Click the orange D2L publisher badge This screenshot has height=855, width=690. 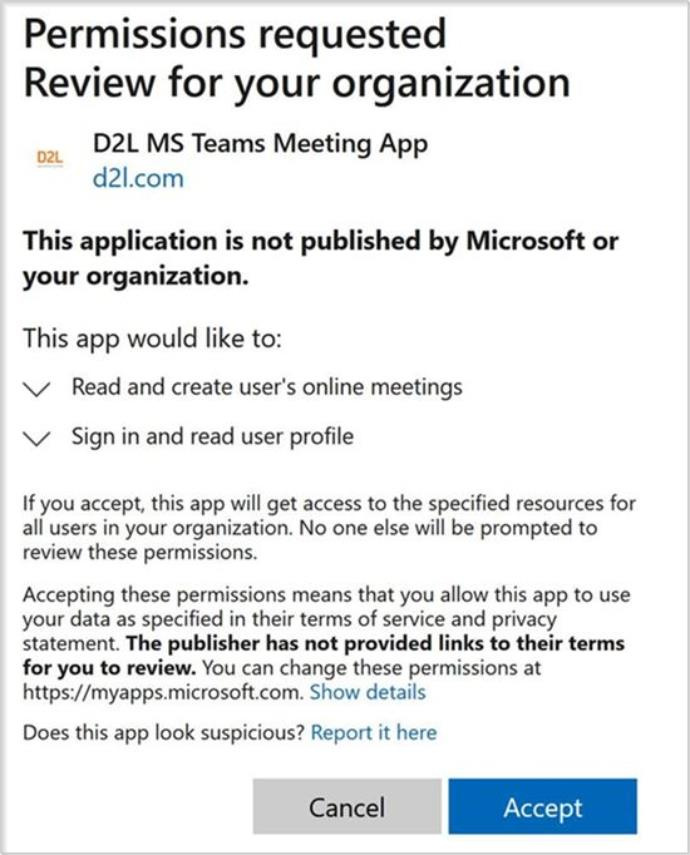[48, 157]
